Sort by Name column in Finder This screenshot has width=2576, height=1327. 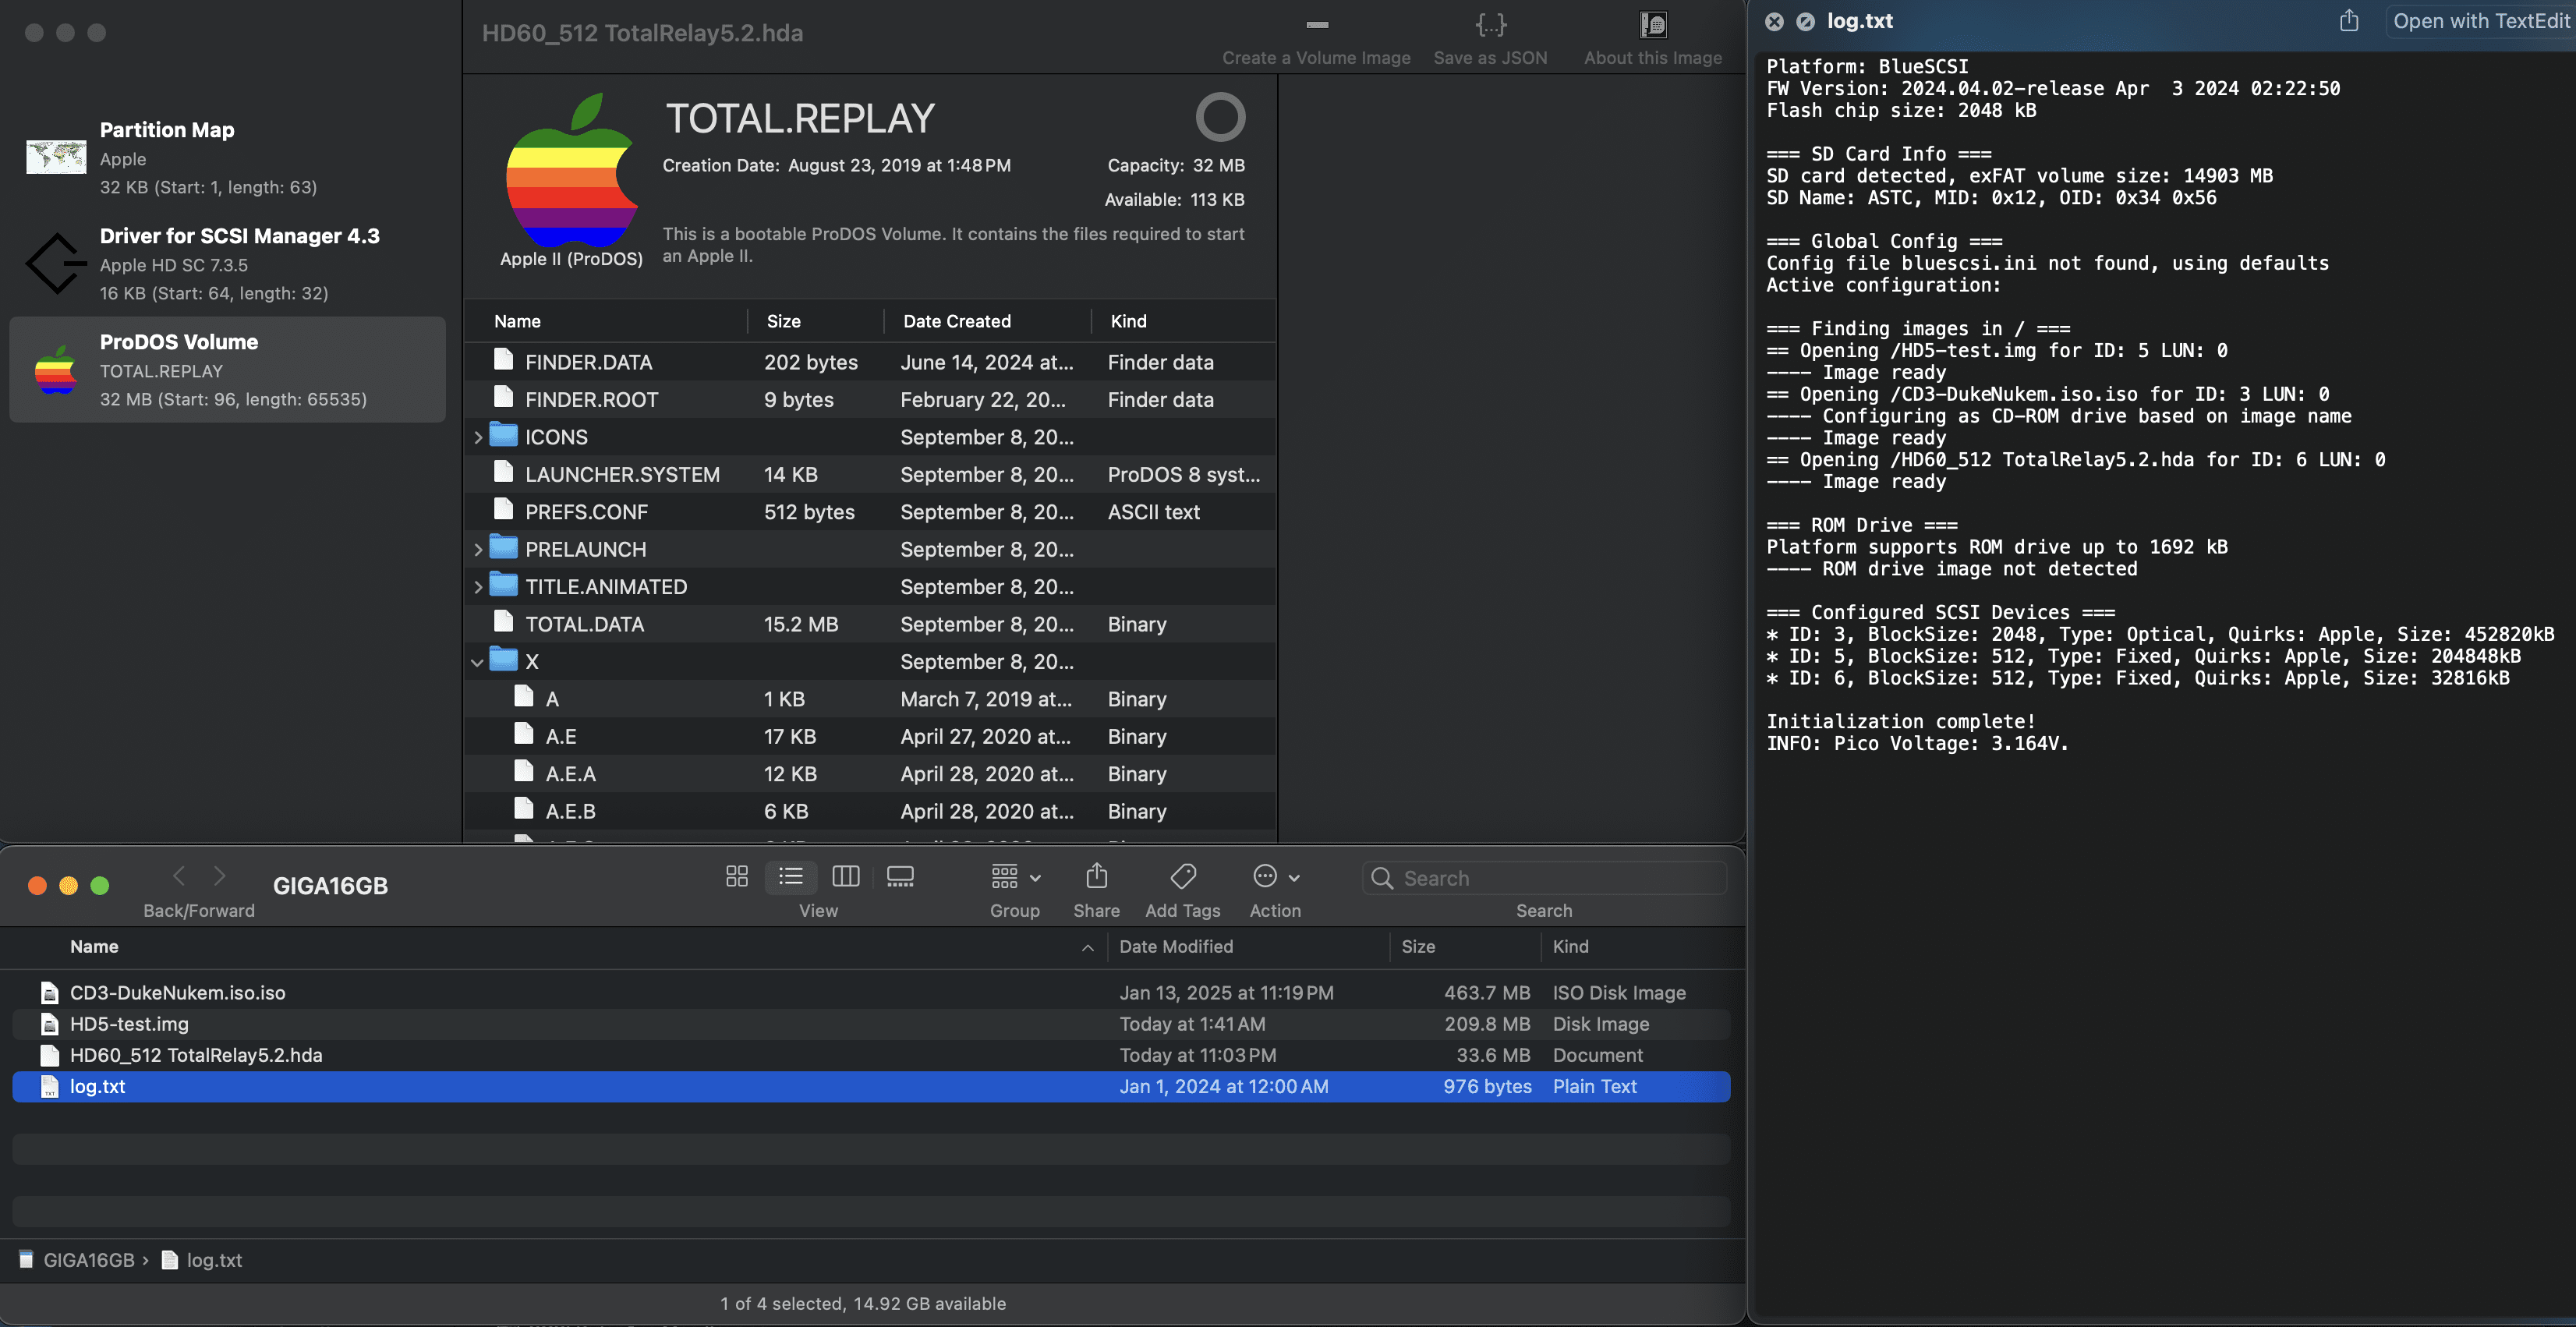(94, 946)
